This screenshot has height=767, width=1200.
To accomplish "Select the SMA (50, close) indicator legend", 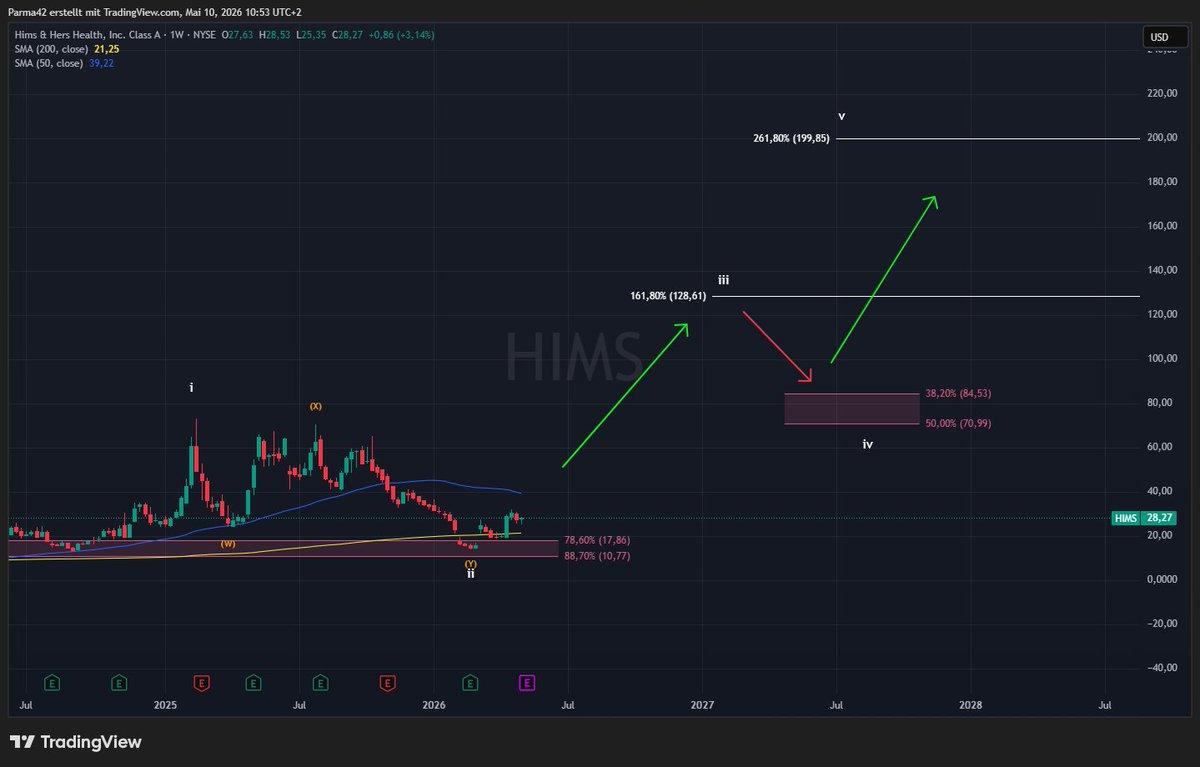I will click(x=47, y=61).
